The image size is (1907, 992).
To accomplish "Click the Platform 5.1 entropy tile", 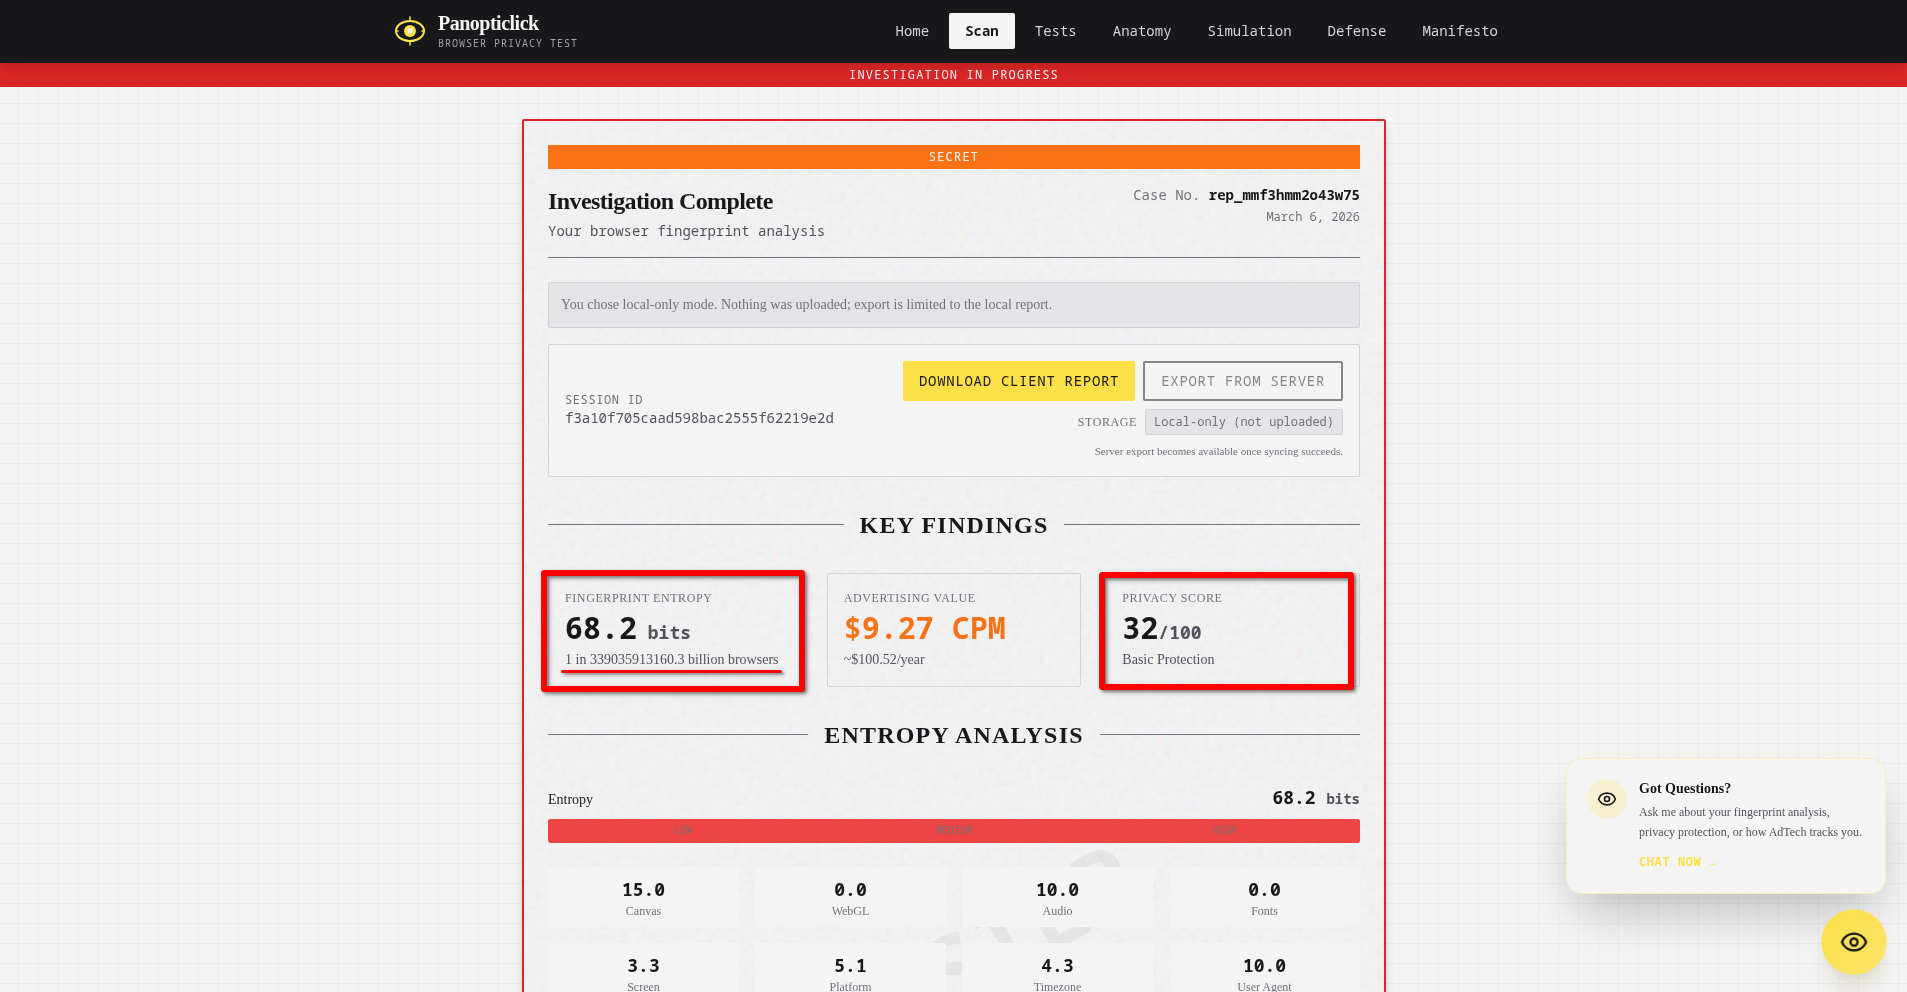I will click(850, 968).
